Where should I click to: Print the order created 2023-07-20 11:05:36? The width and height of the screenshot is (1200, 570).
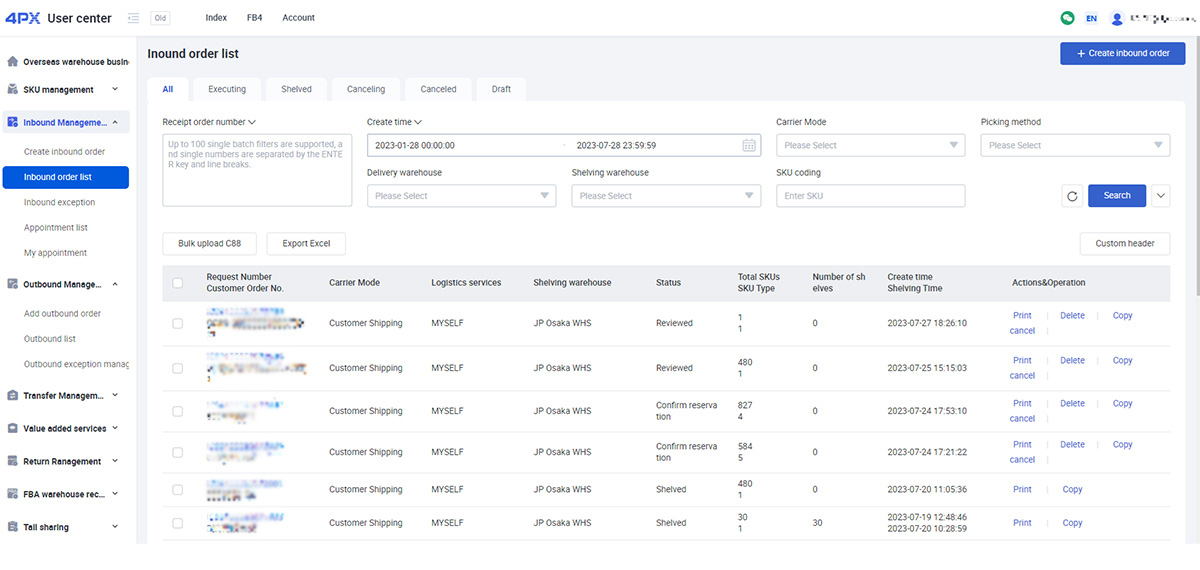tap(1022, 490)
